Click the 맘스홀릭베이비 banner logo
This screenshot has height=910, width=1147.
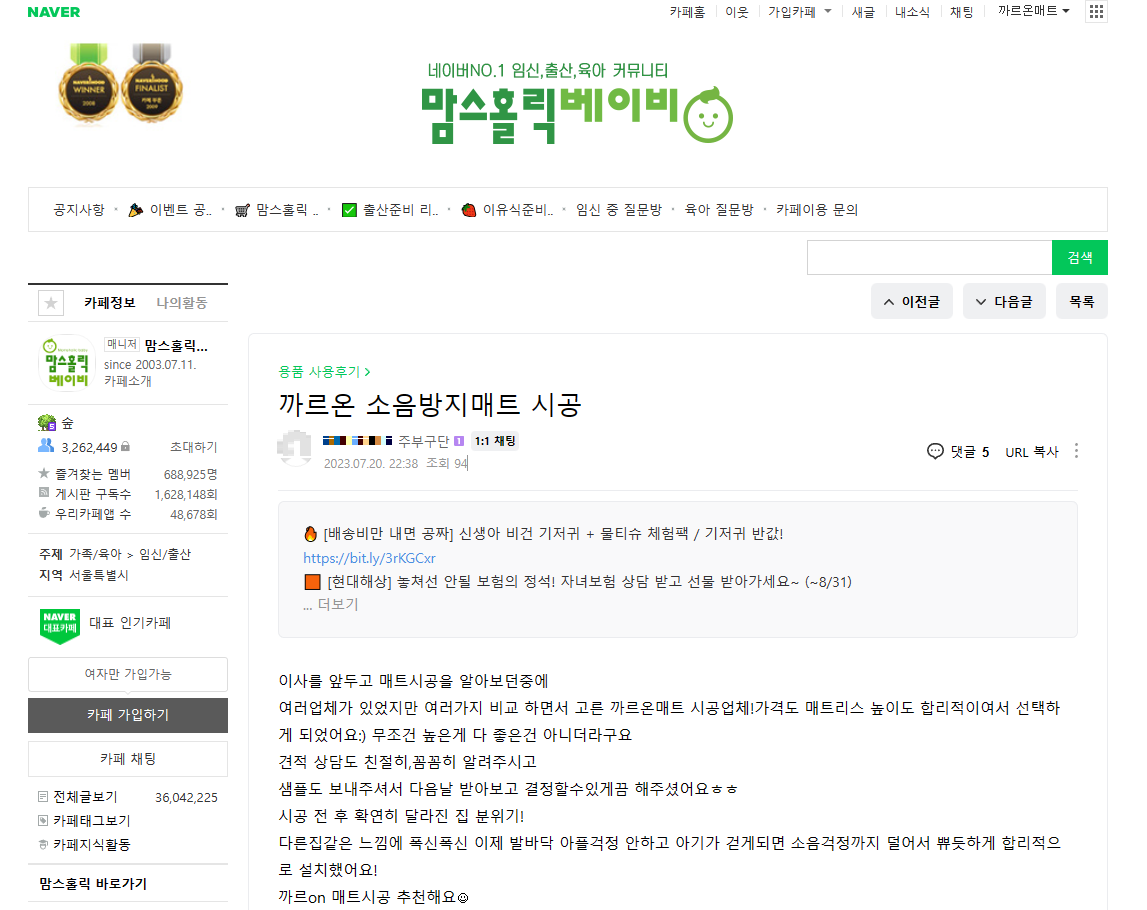pyautogui.click(x=577, y=115)
